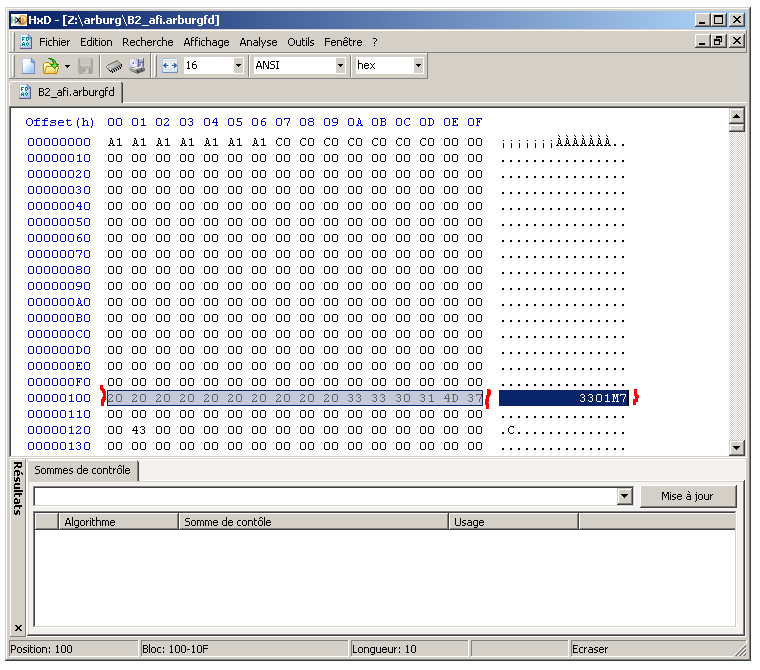Click the Somme de contôle column header
This screenshot has width=760, height=670.
[x=313, y=522]
